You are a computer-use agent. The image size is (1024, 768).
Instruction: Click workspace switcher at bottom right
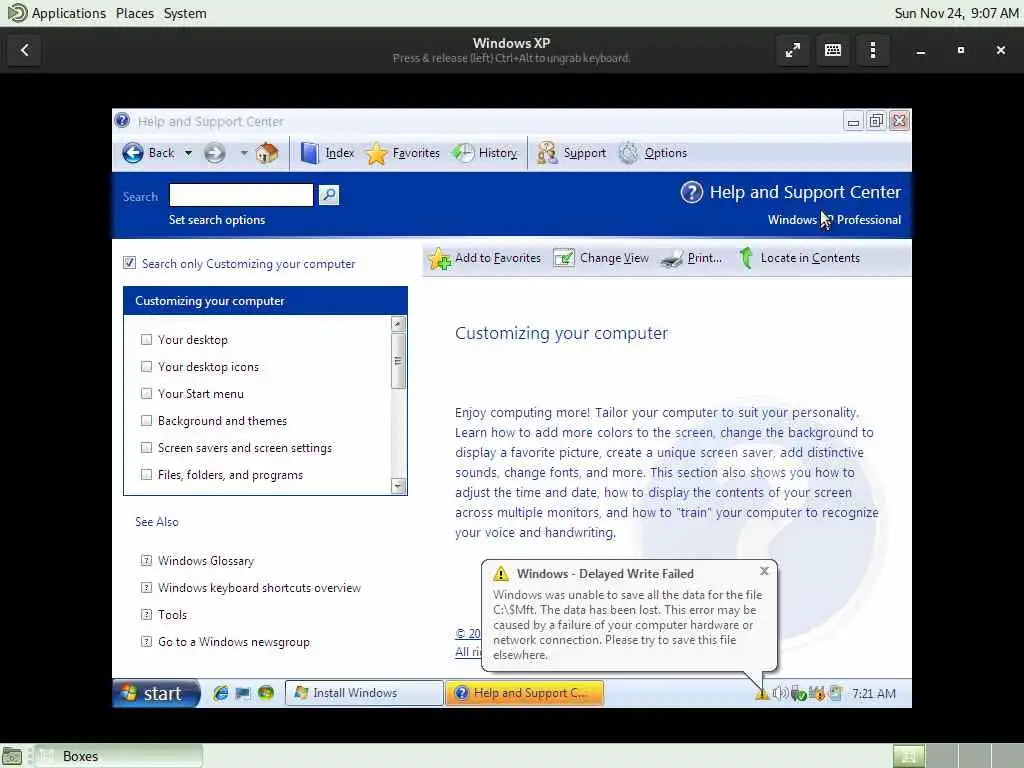pyautogui.click(x=957, y=756)
